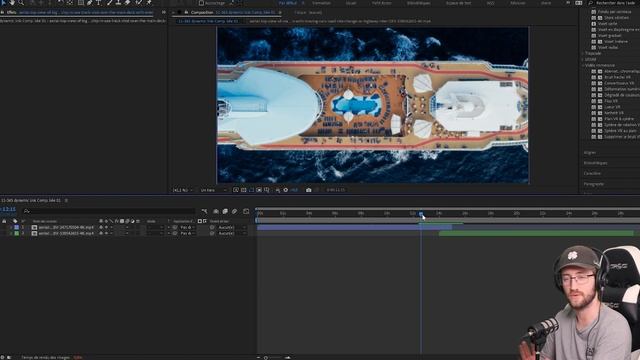Expand layer 1 properties triangle
This screenshot has width=640, height=360.
pyautogui.click(x=11, y=227)
